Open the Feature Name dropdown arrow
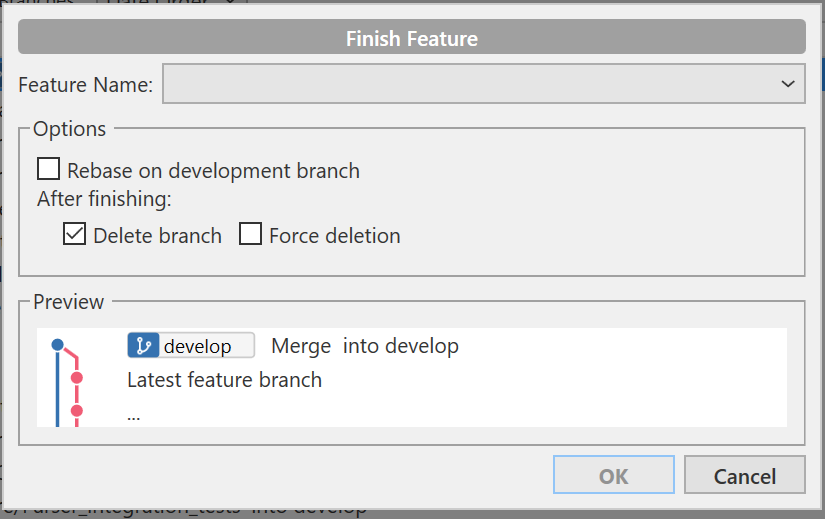This screenshot has height=519, width=825. 788,84
